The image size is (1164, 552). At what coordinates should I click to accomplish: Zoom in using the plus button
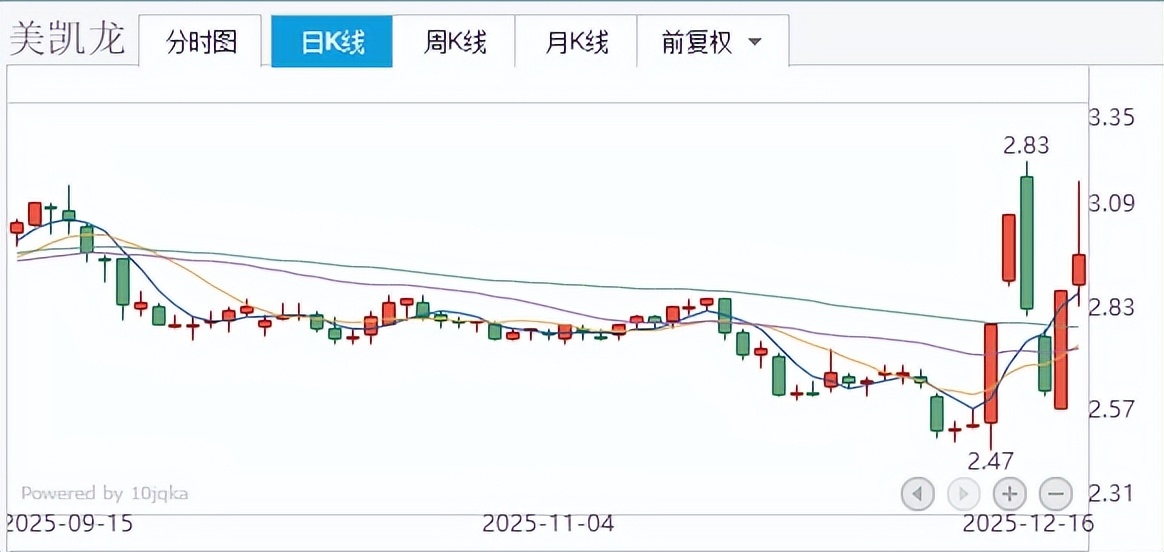(x=1010, y=493)
